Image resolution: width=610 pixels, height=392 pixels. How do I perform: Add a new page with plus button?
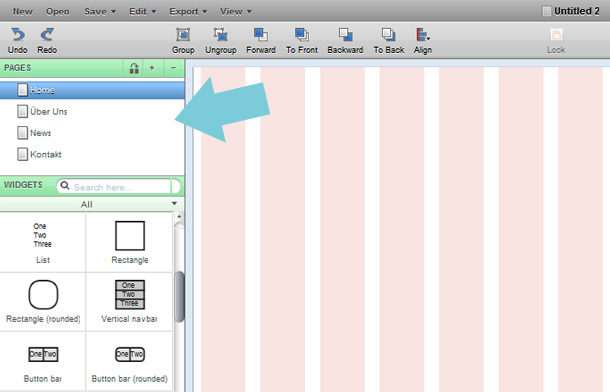[x=152, y=68]
